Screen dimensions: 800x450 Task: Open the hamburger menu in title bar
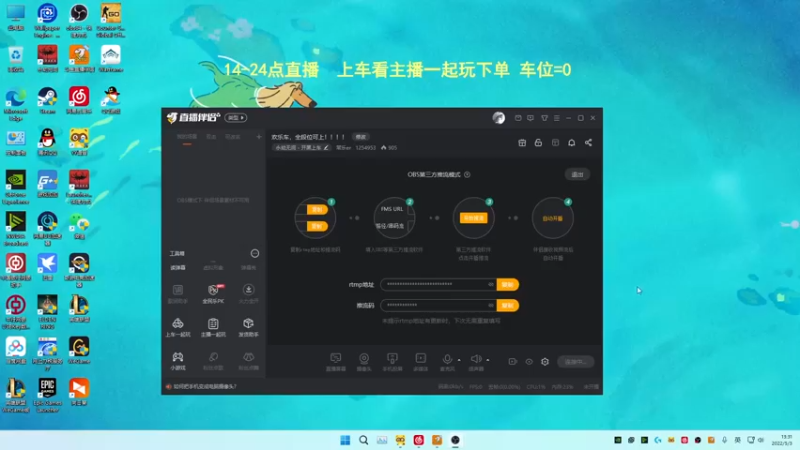pyautogui.click(x=557, y=118)
